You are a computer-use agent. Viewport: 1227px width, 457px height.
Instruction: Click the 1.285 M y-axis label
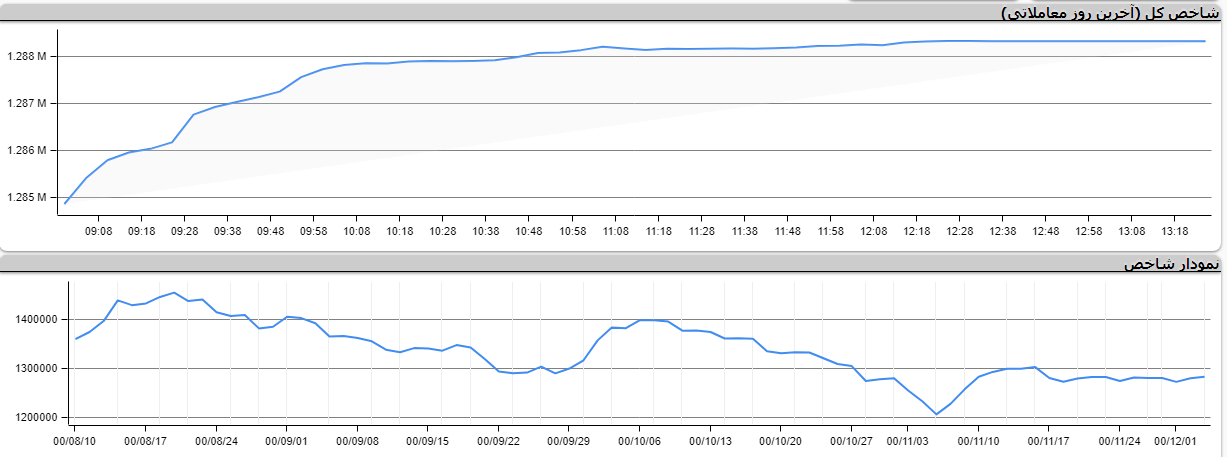27,197
